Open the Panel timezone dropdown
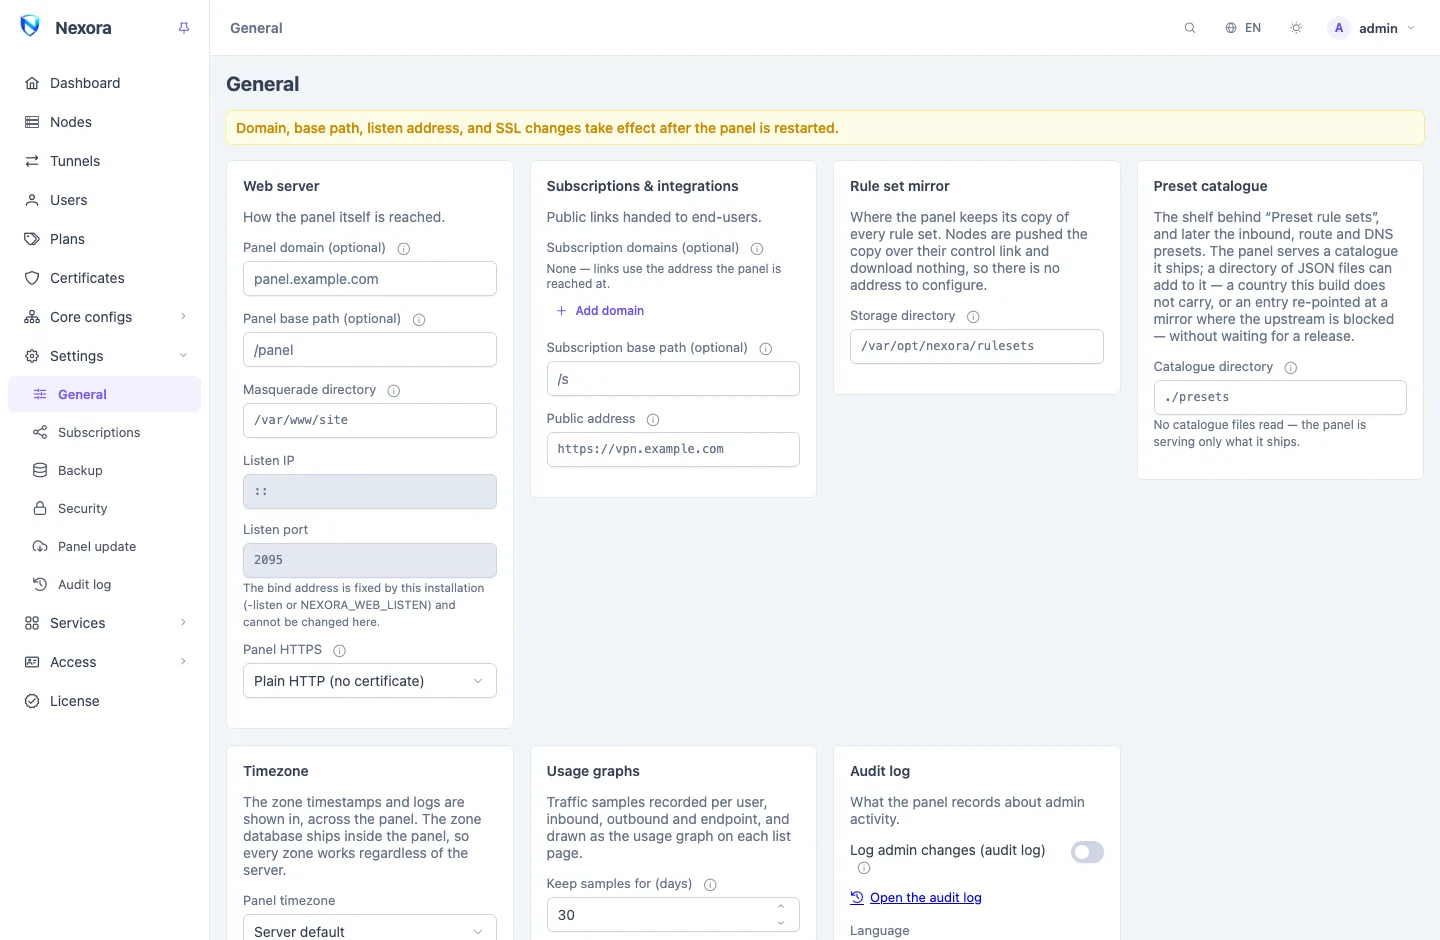 click(x=370, y=931)
